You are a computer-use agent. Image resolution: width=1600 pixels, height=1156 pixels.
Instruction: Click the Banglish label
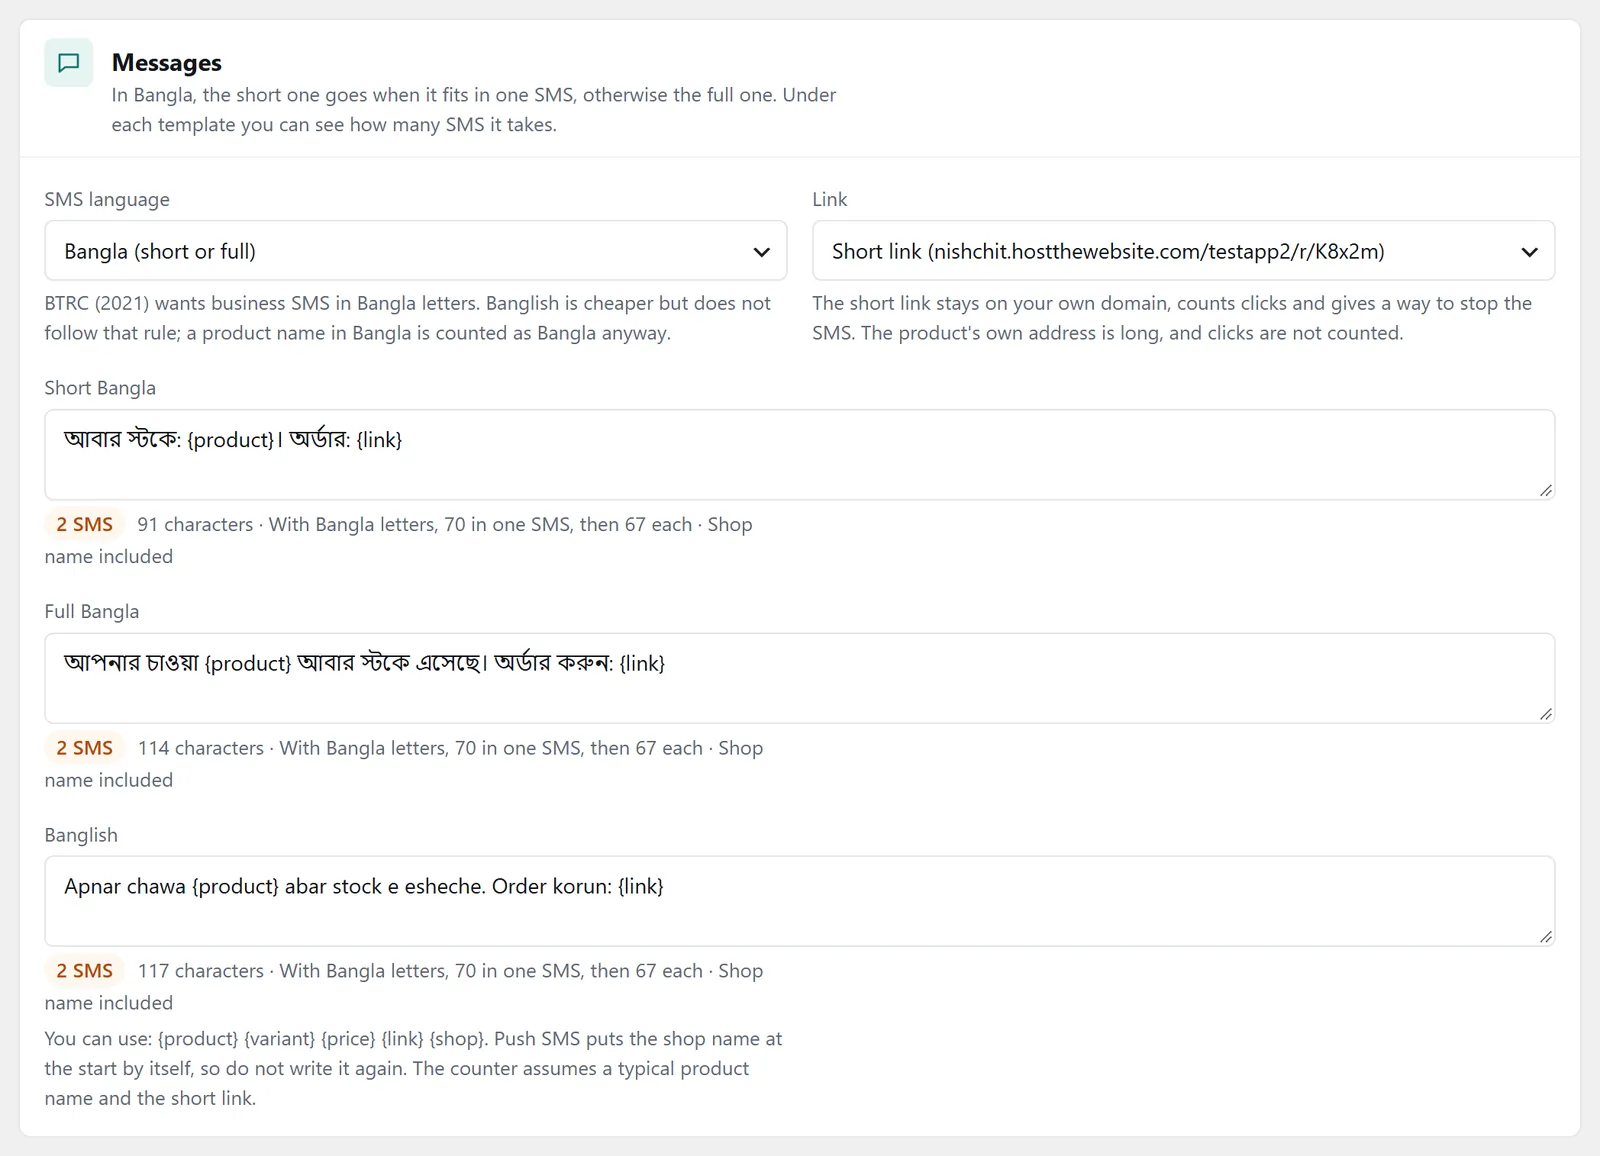coord(81,835)
